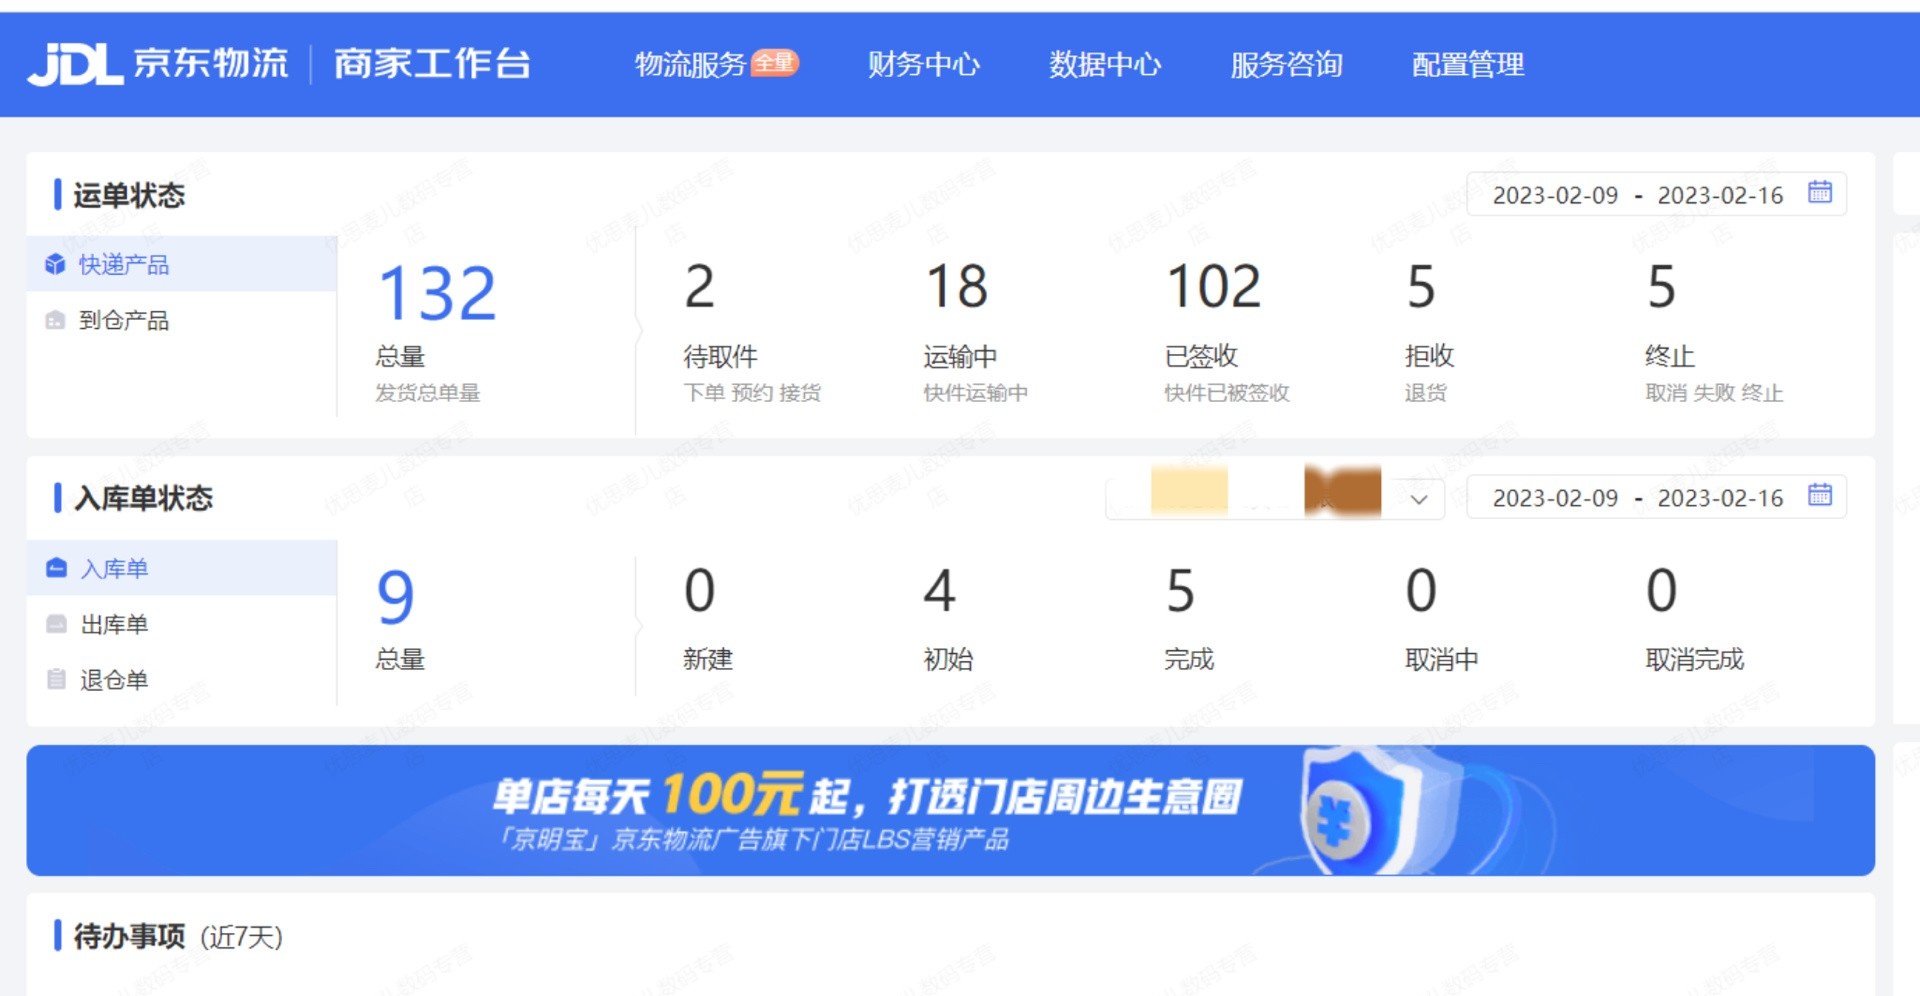Click the 发货总单量 description text
The width and height of the screenshot is (1920, 996).
coord(428,393)
